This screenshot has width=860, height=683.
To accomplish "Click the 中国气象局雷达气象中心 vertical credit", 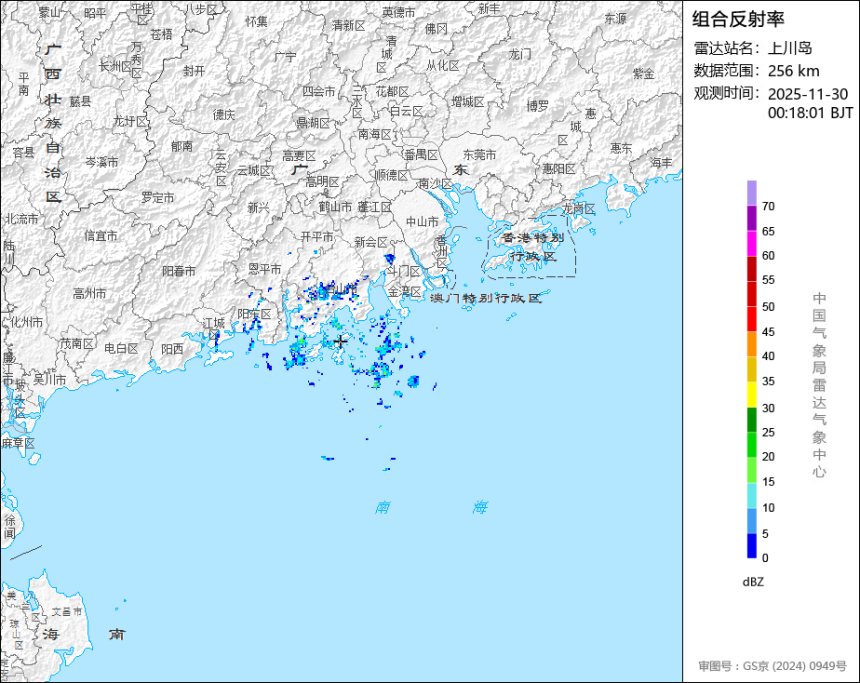I will pyautogui.click(x=819, y=385).
